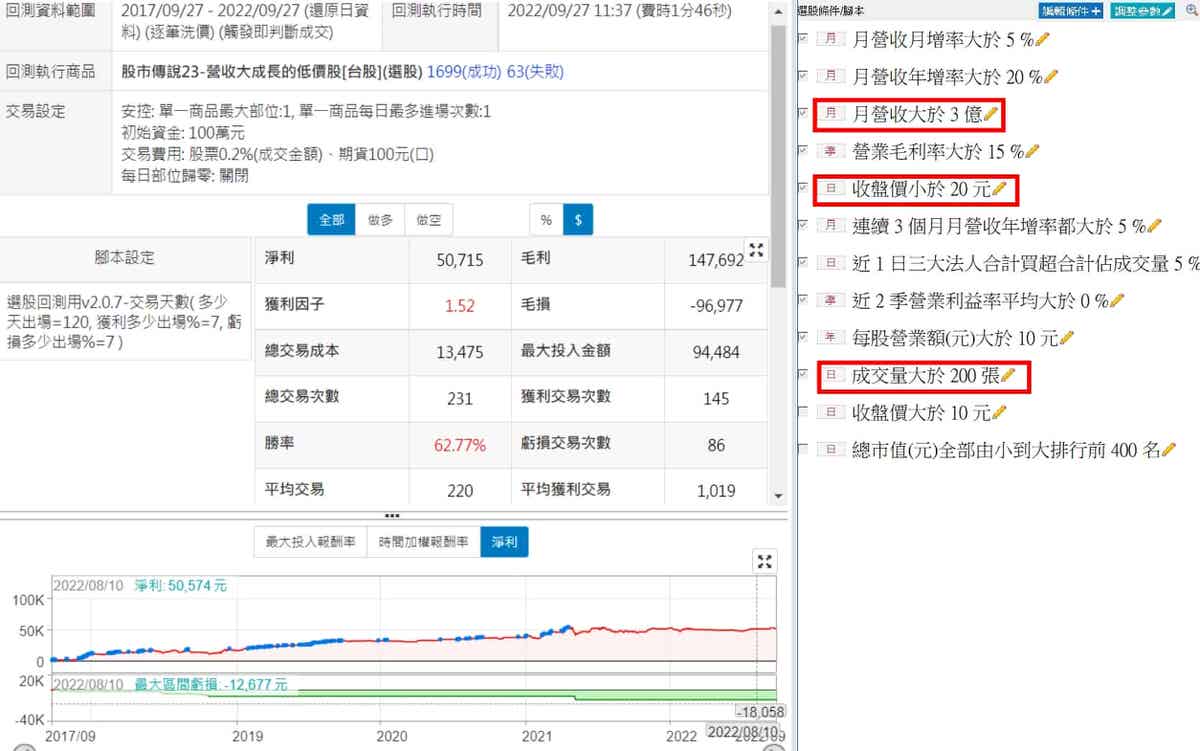Expand the statistics table to fullscreen
Viewport: 1200px width, 751px height.
coord(757,250)
